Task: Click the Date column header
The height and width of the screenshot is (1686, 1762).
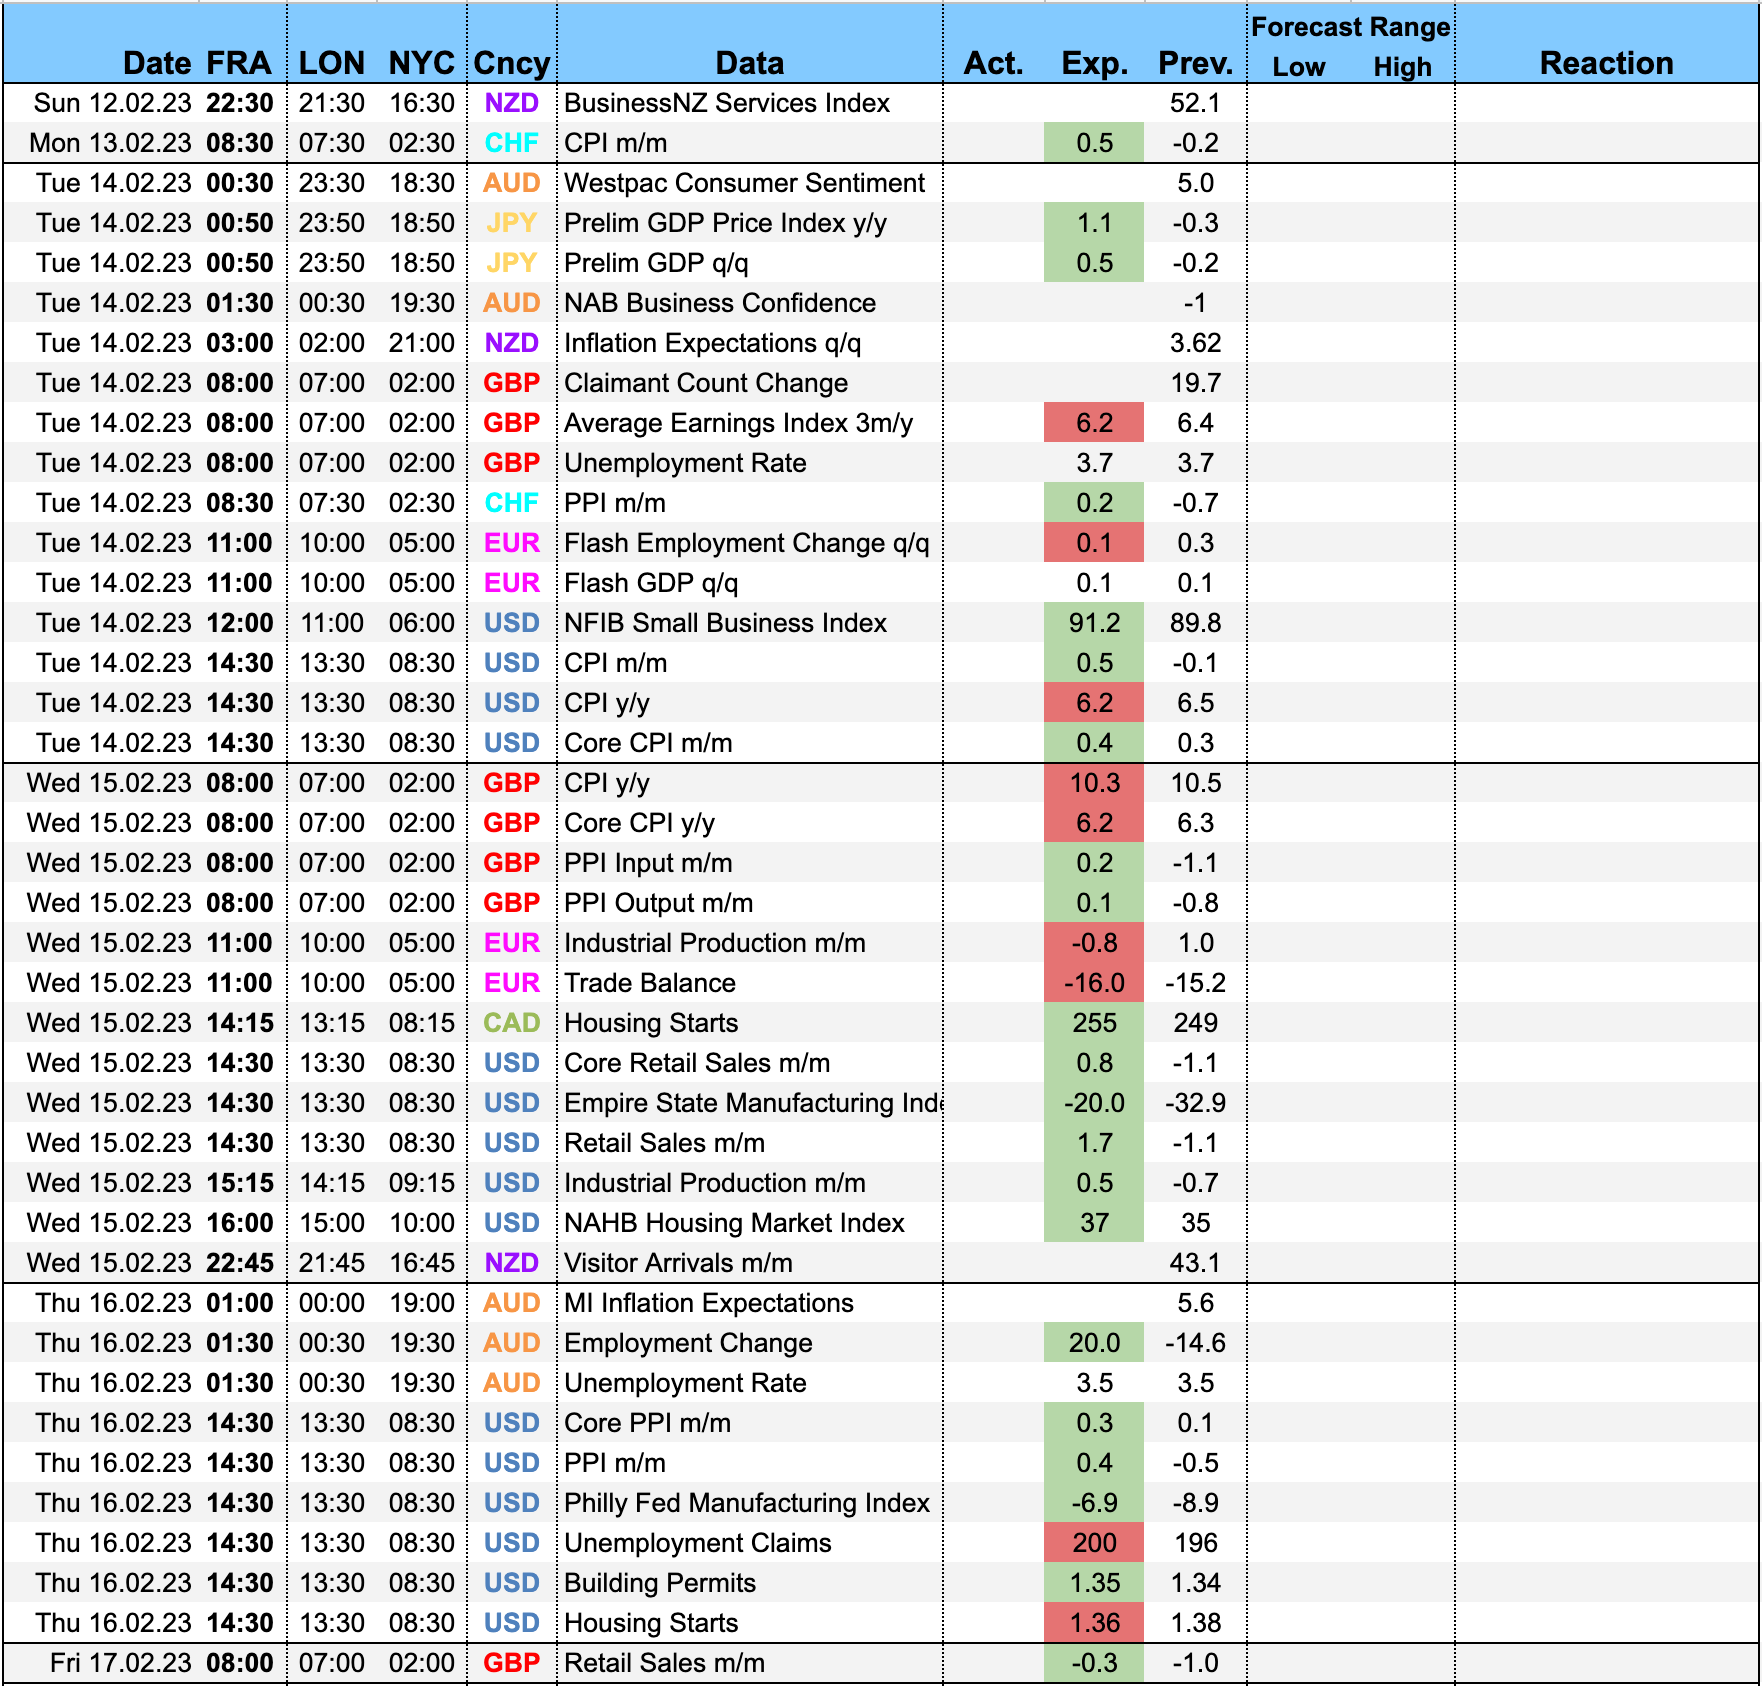Action: coord(157,63)
